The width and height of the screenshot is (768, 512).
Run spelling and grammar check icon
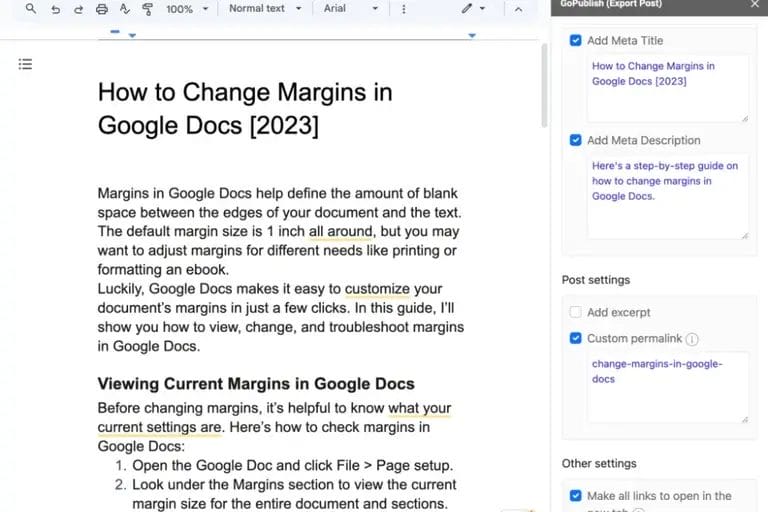[x=125, y=9]
